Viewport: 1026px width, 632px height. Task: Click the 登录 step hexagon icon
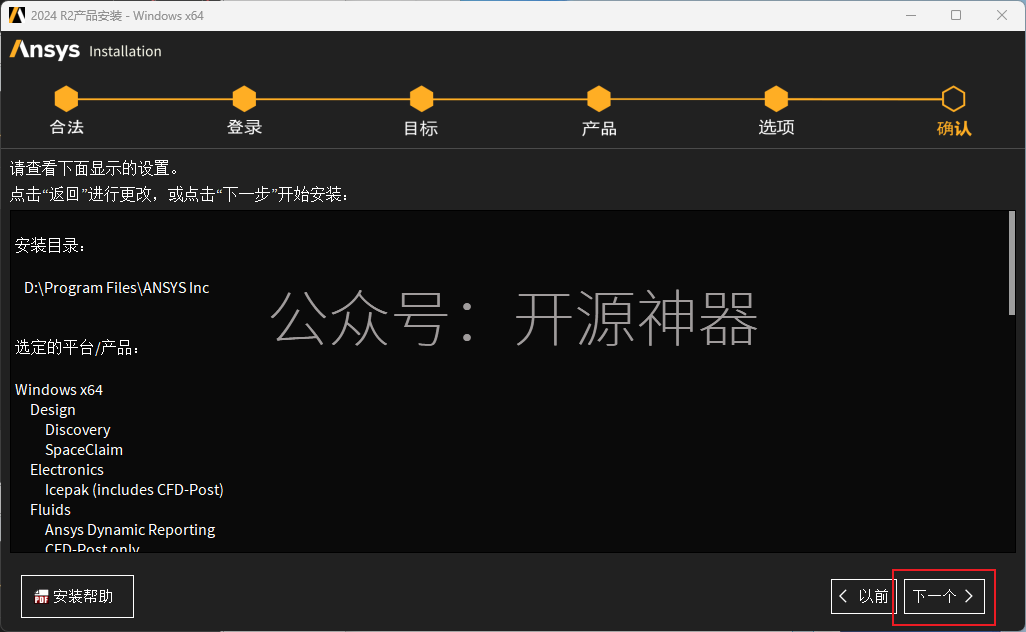pos(244,99)
